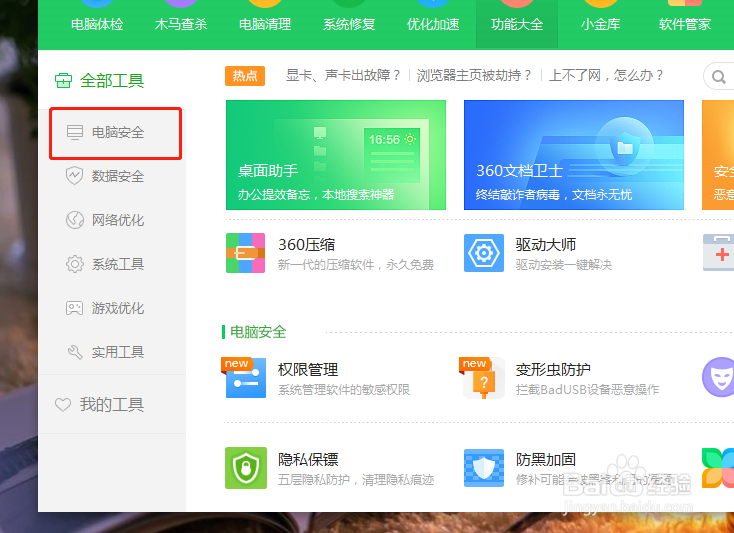The height and width of the screenshot is (533, 734).
Task: Open 防黑加固 title text
Action: 545,460
